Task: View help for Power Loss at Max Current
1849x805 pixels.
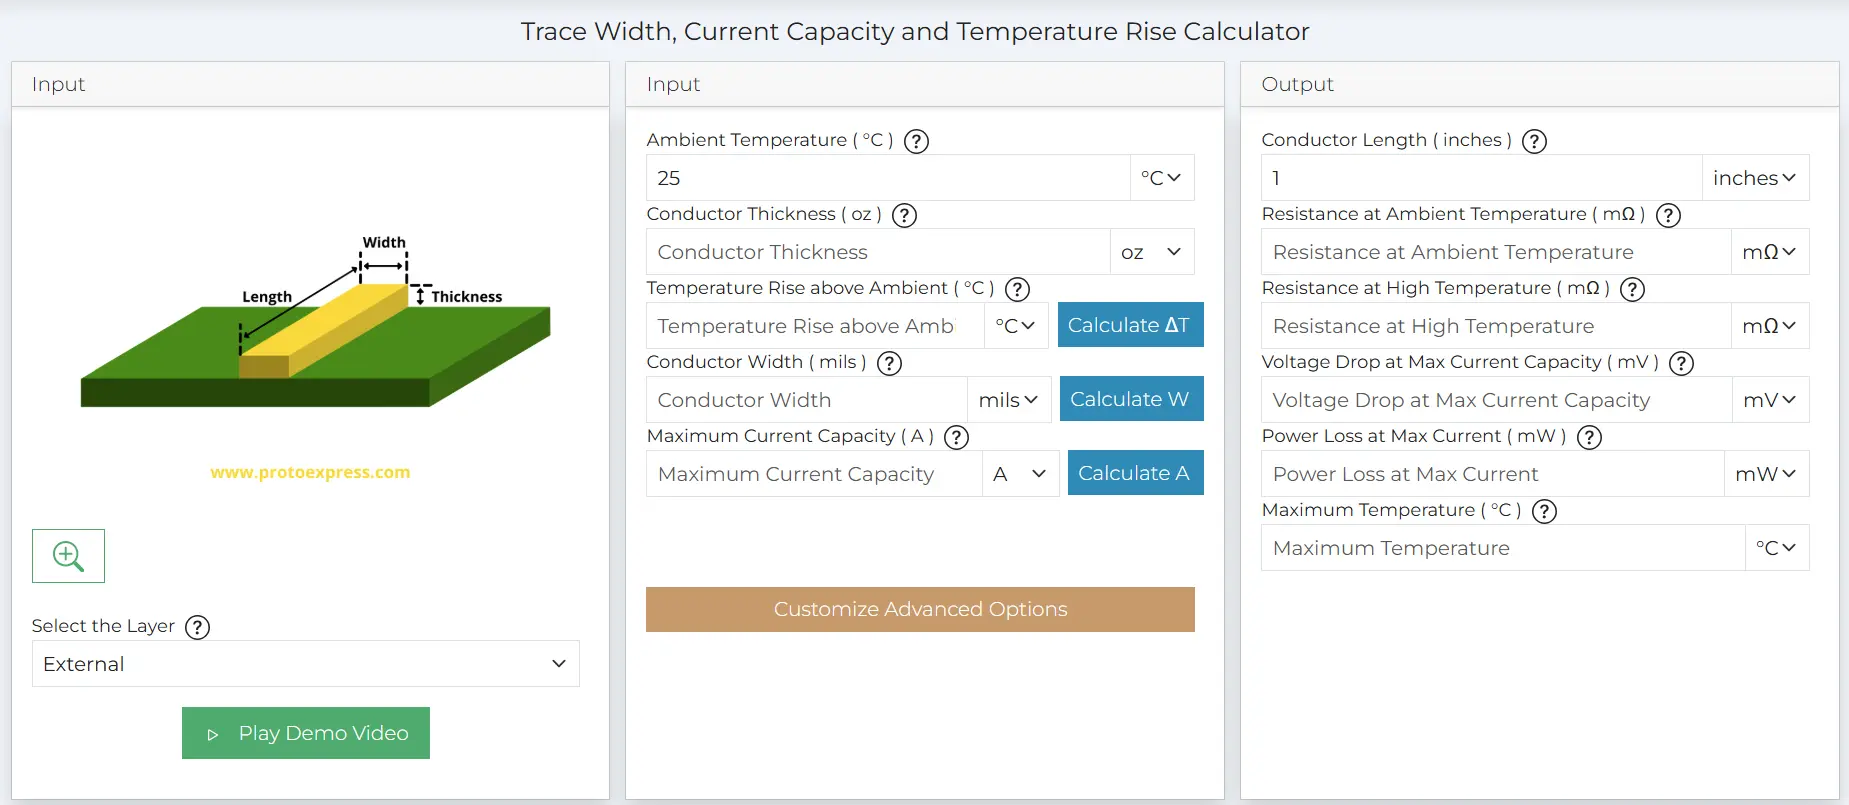Action: coord(1589,437)
